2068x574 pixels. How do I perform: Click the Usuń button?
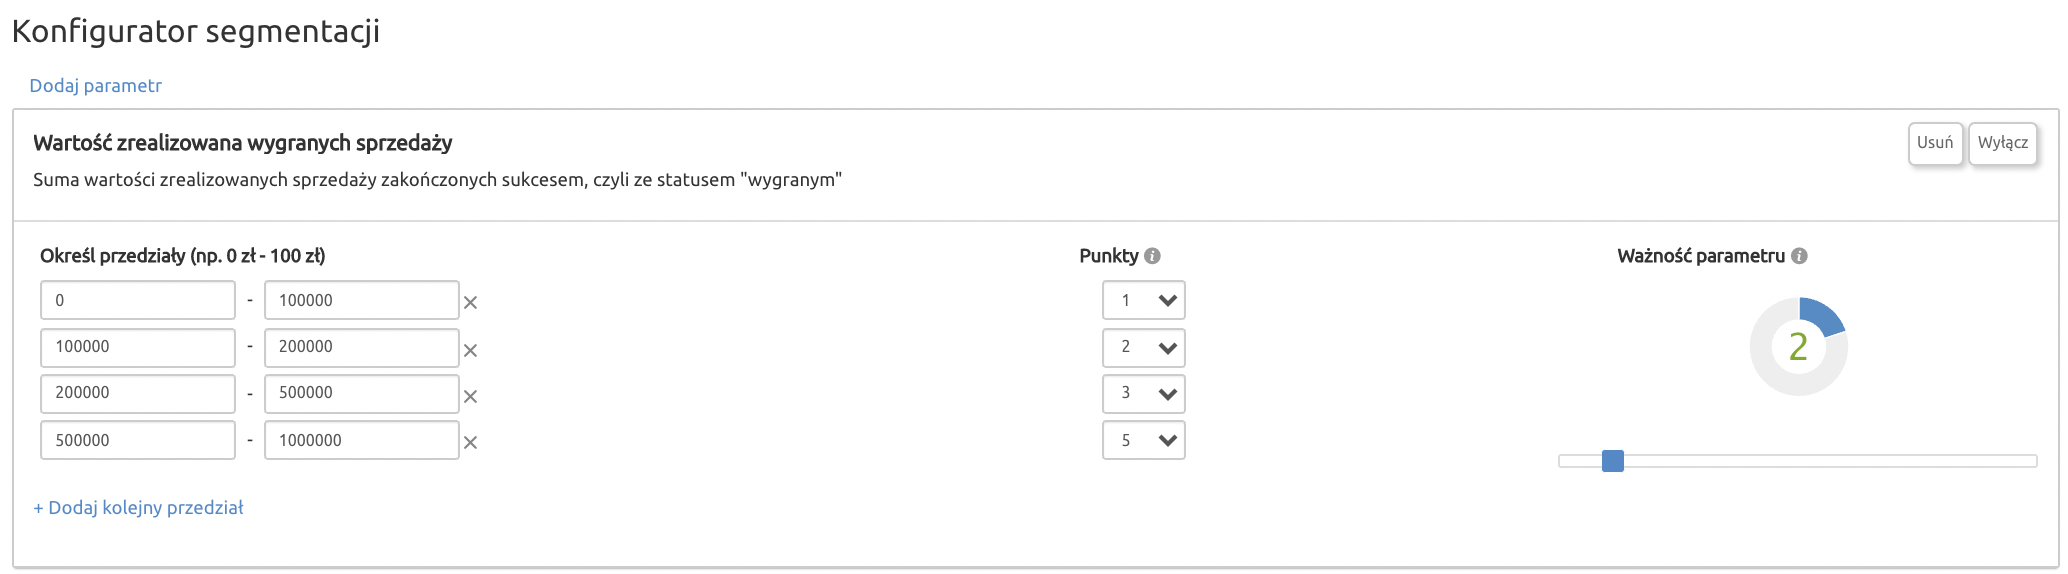coord(1935,143)
